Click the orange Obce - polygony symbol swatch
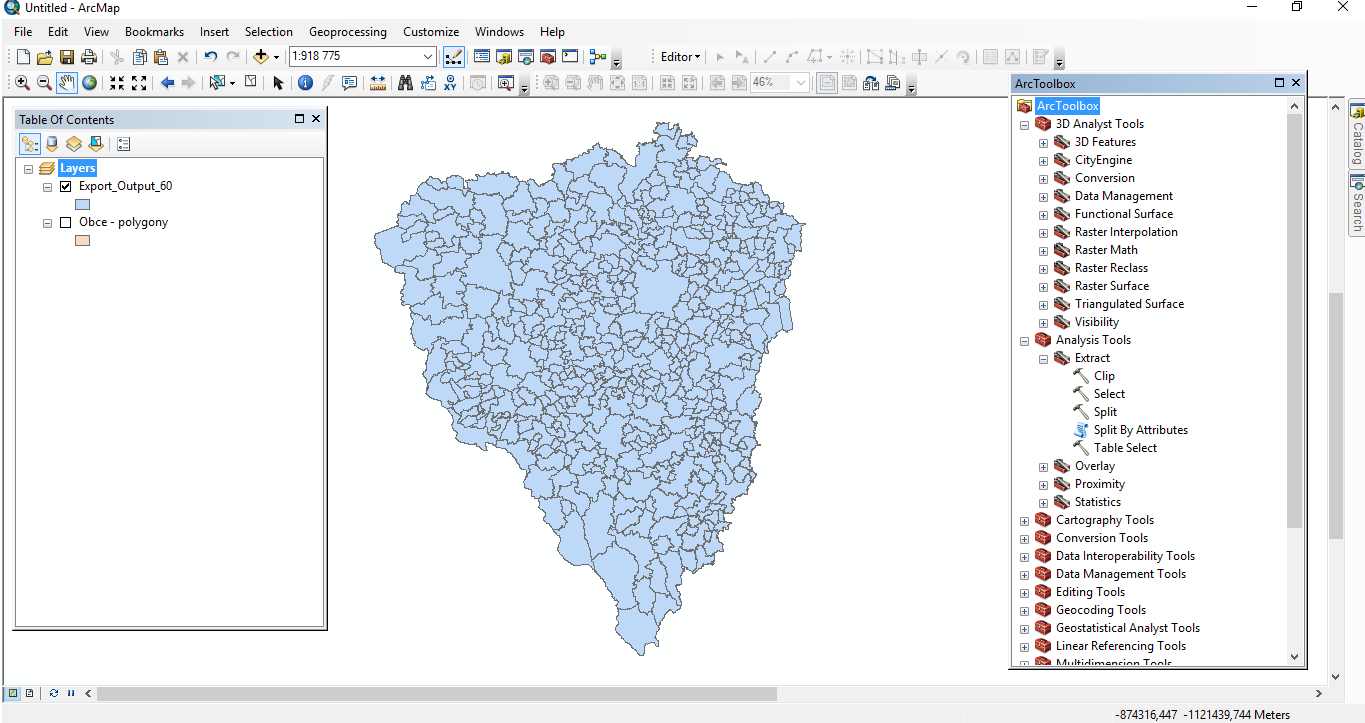 click(x=83, y=240)
